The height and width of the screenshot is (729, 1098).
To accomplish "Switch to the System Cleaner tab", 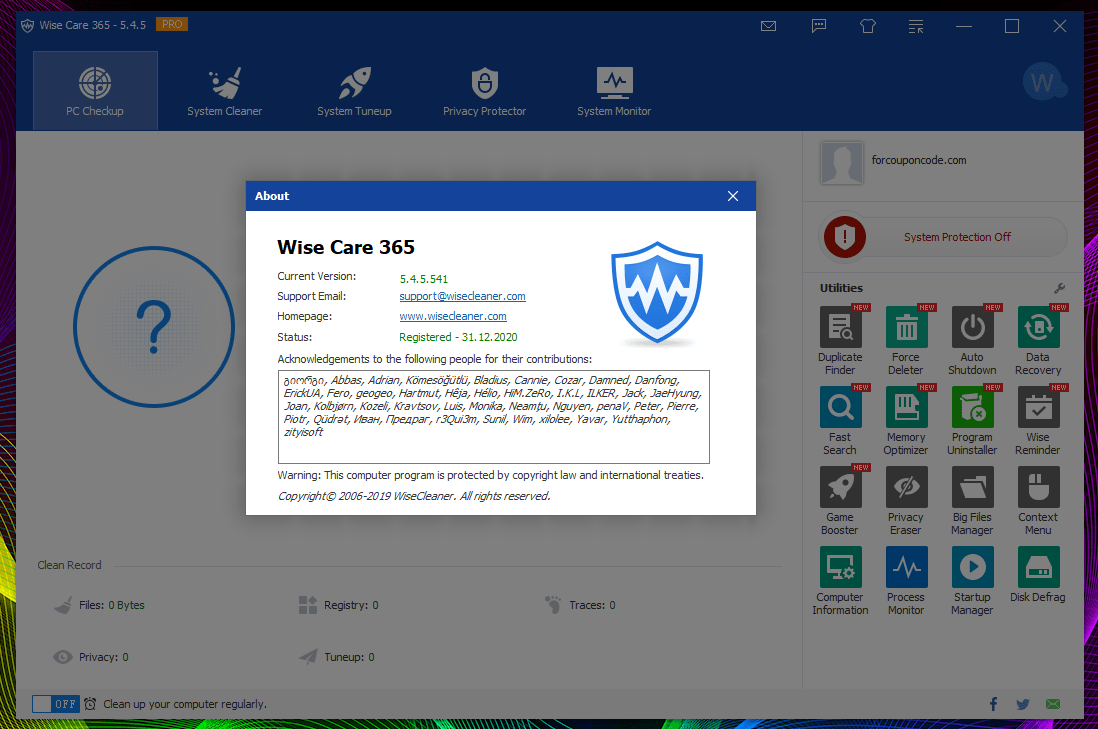I will pos(225,90).
